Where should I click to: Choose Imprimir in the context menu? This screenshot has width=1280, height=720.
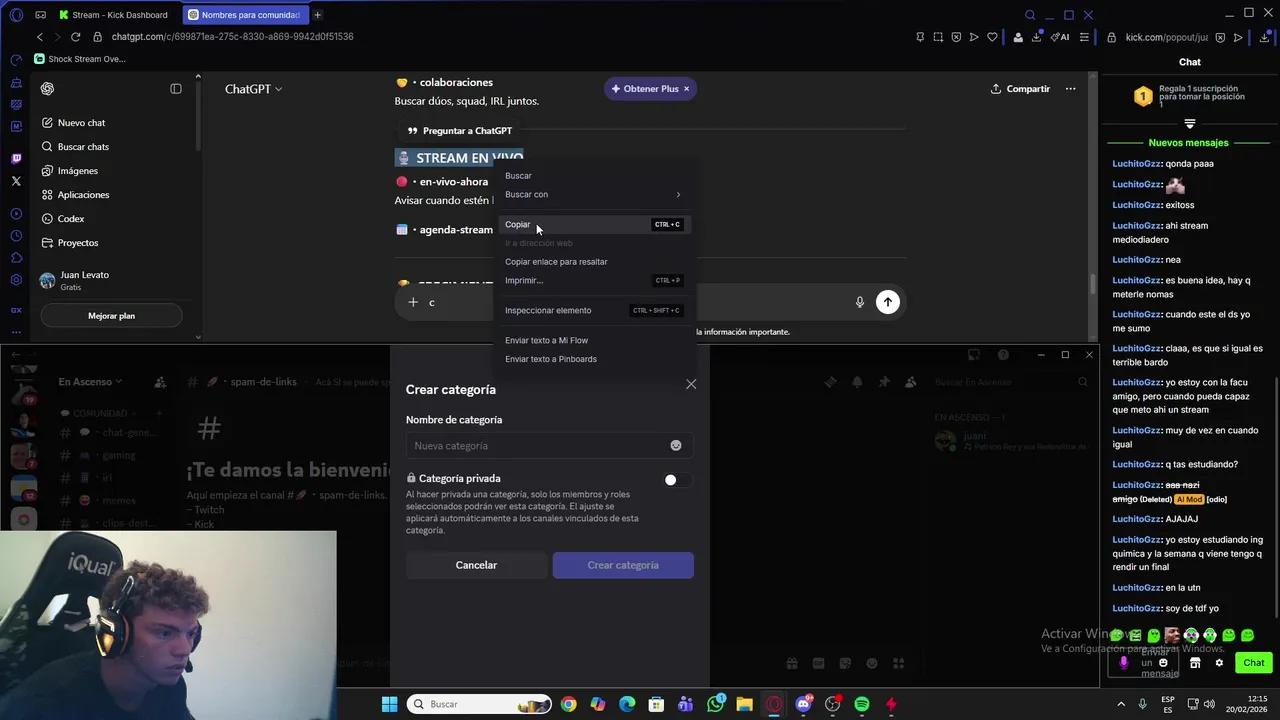click(x=594, y=281)
